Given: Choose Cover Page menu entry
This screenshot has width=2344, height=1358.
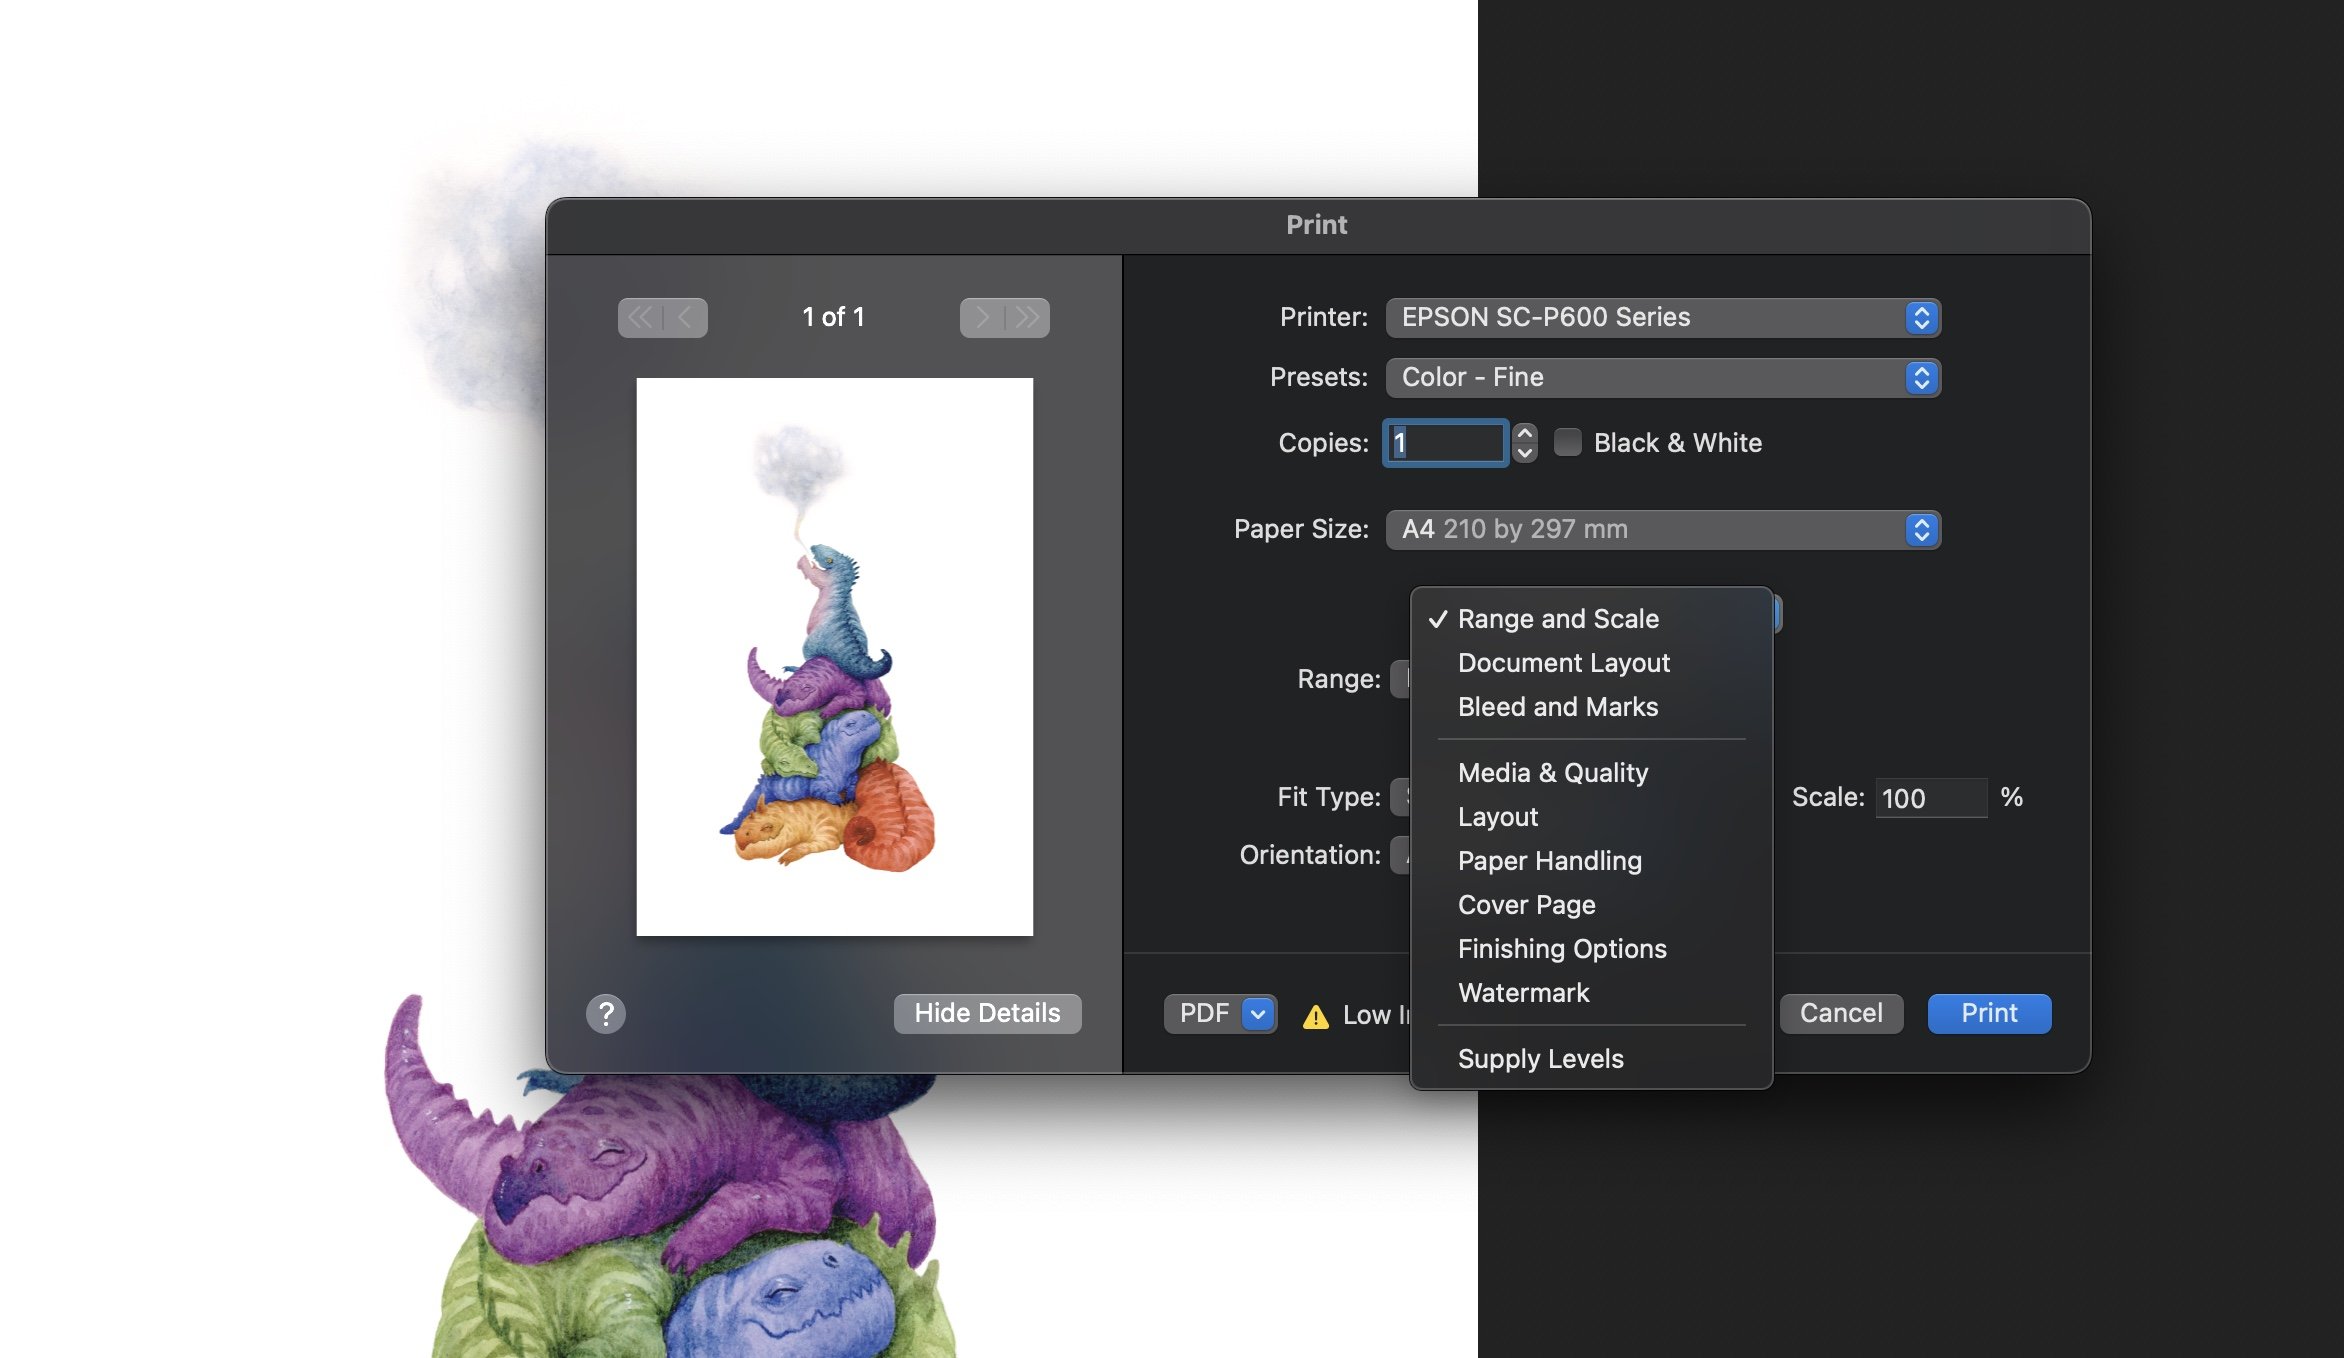Looking at the screenshot, I should 1591,905.
